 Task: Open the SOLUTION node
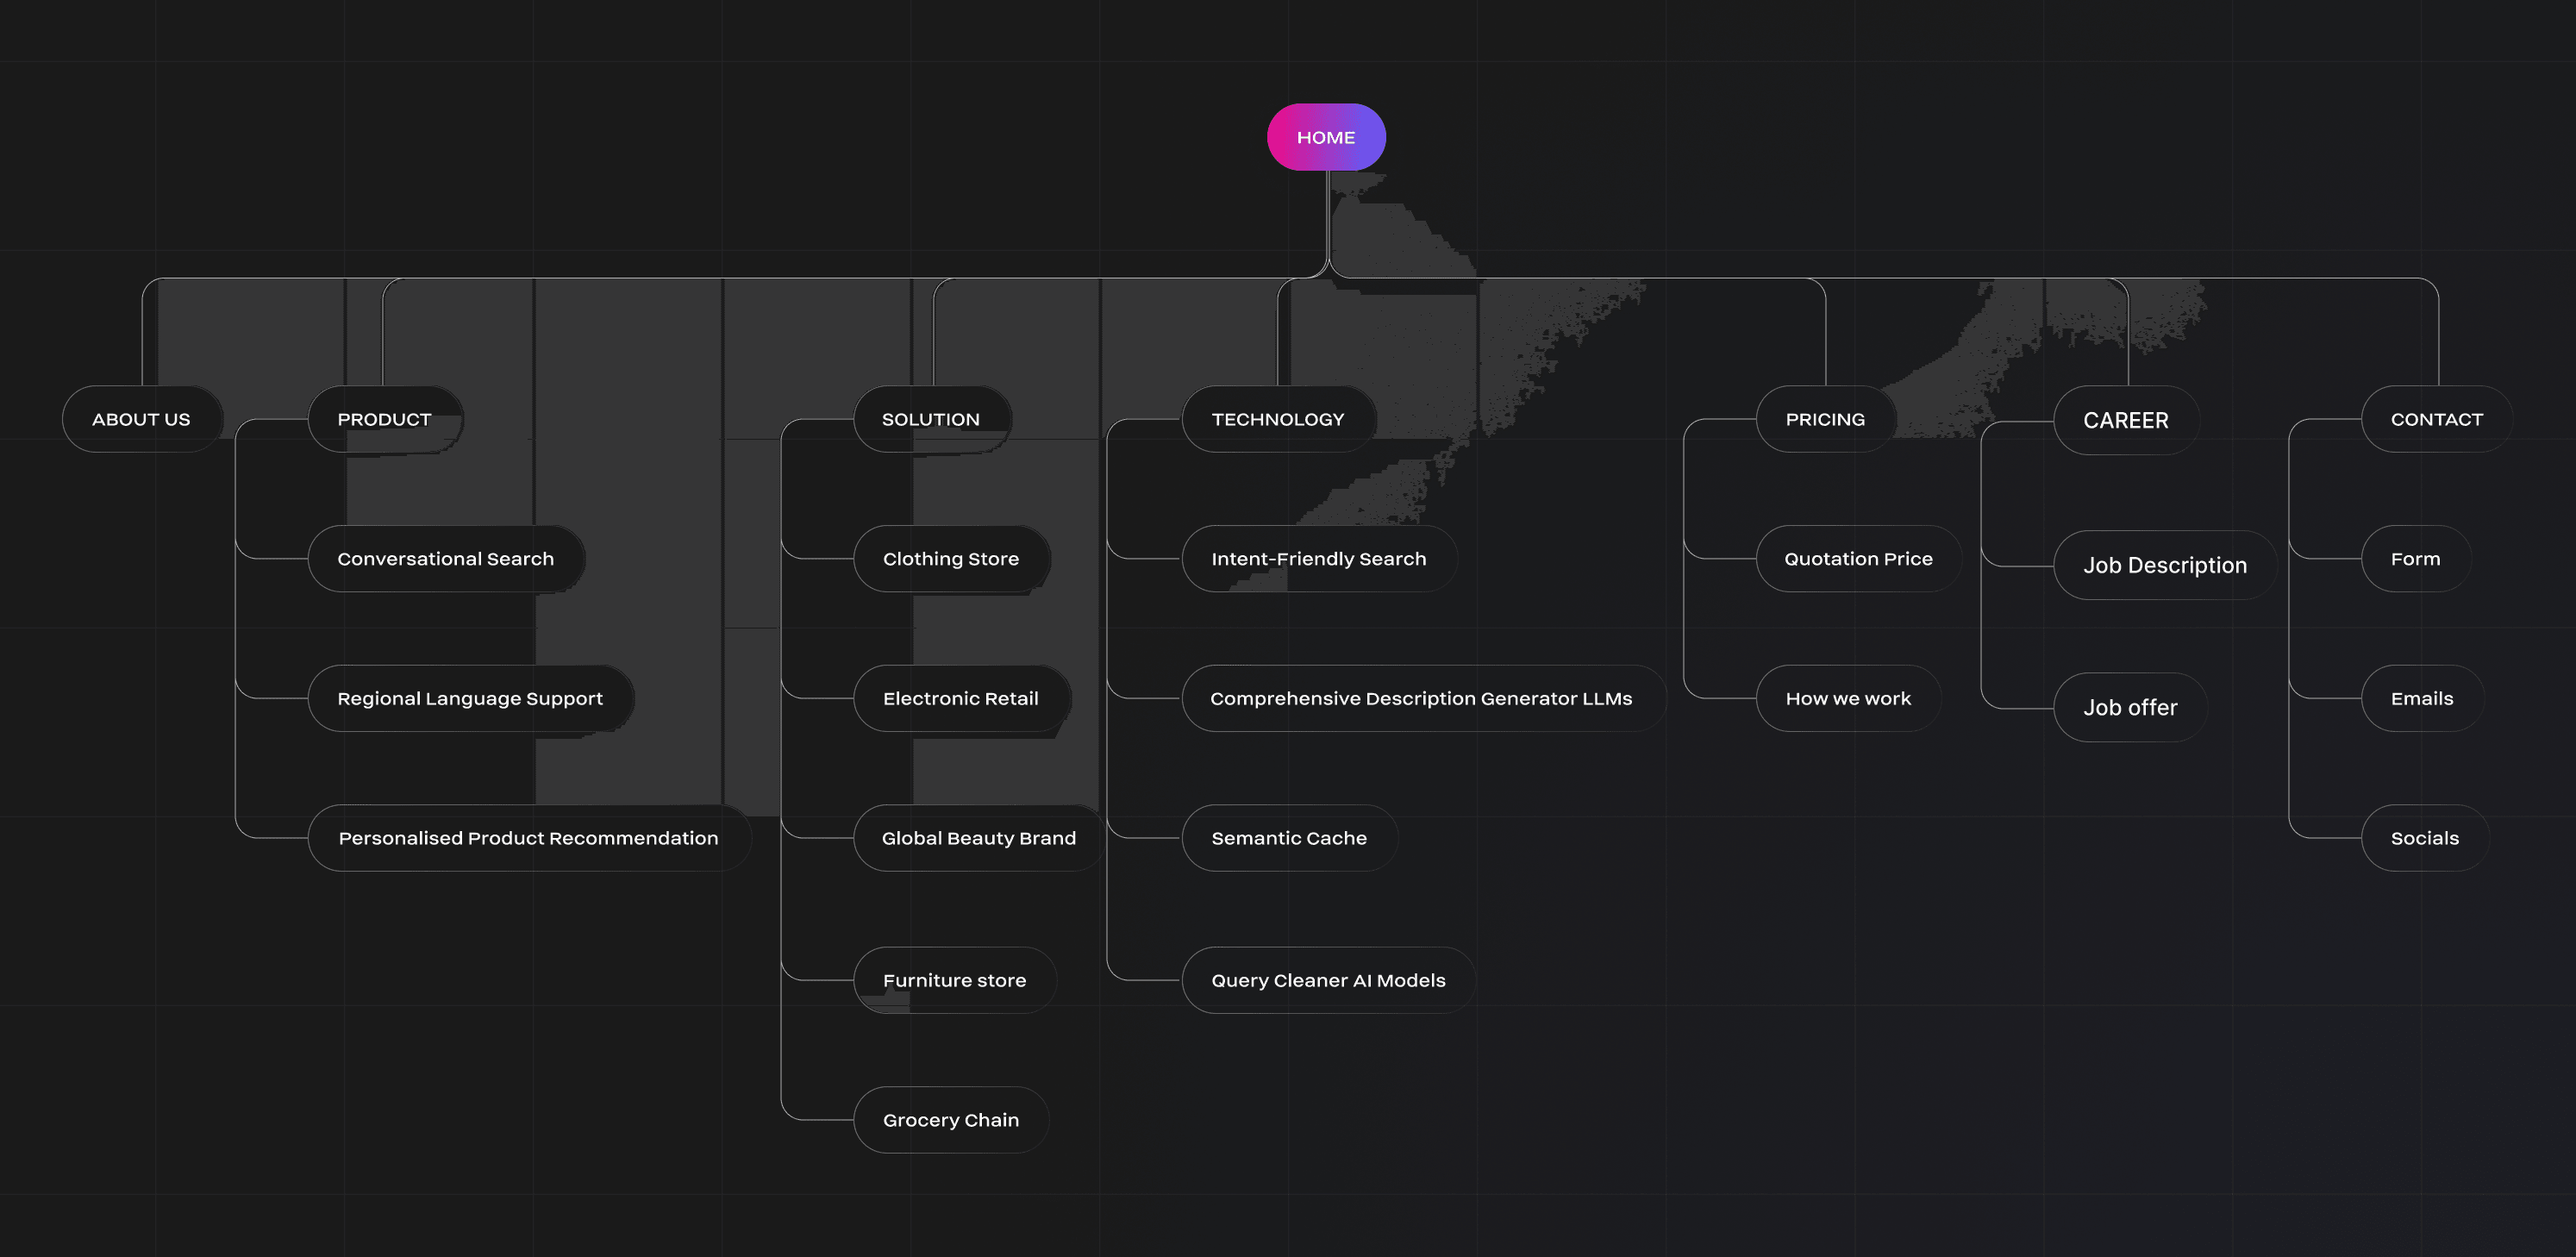[x=930, y=419]
